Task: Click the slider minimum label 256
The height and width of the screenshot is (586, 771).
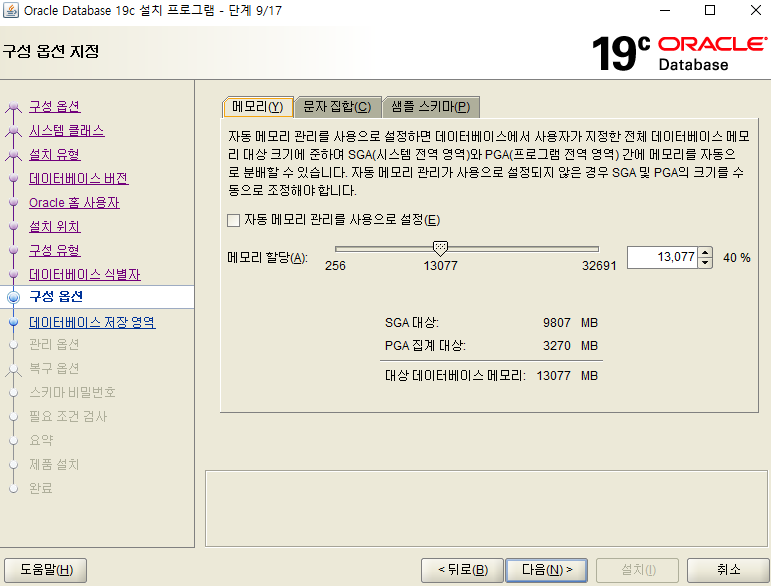Action: pos(335,265)
